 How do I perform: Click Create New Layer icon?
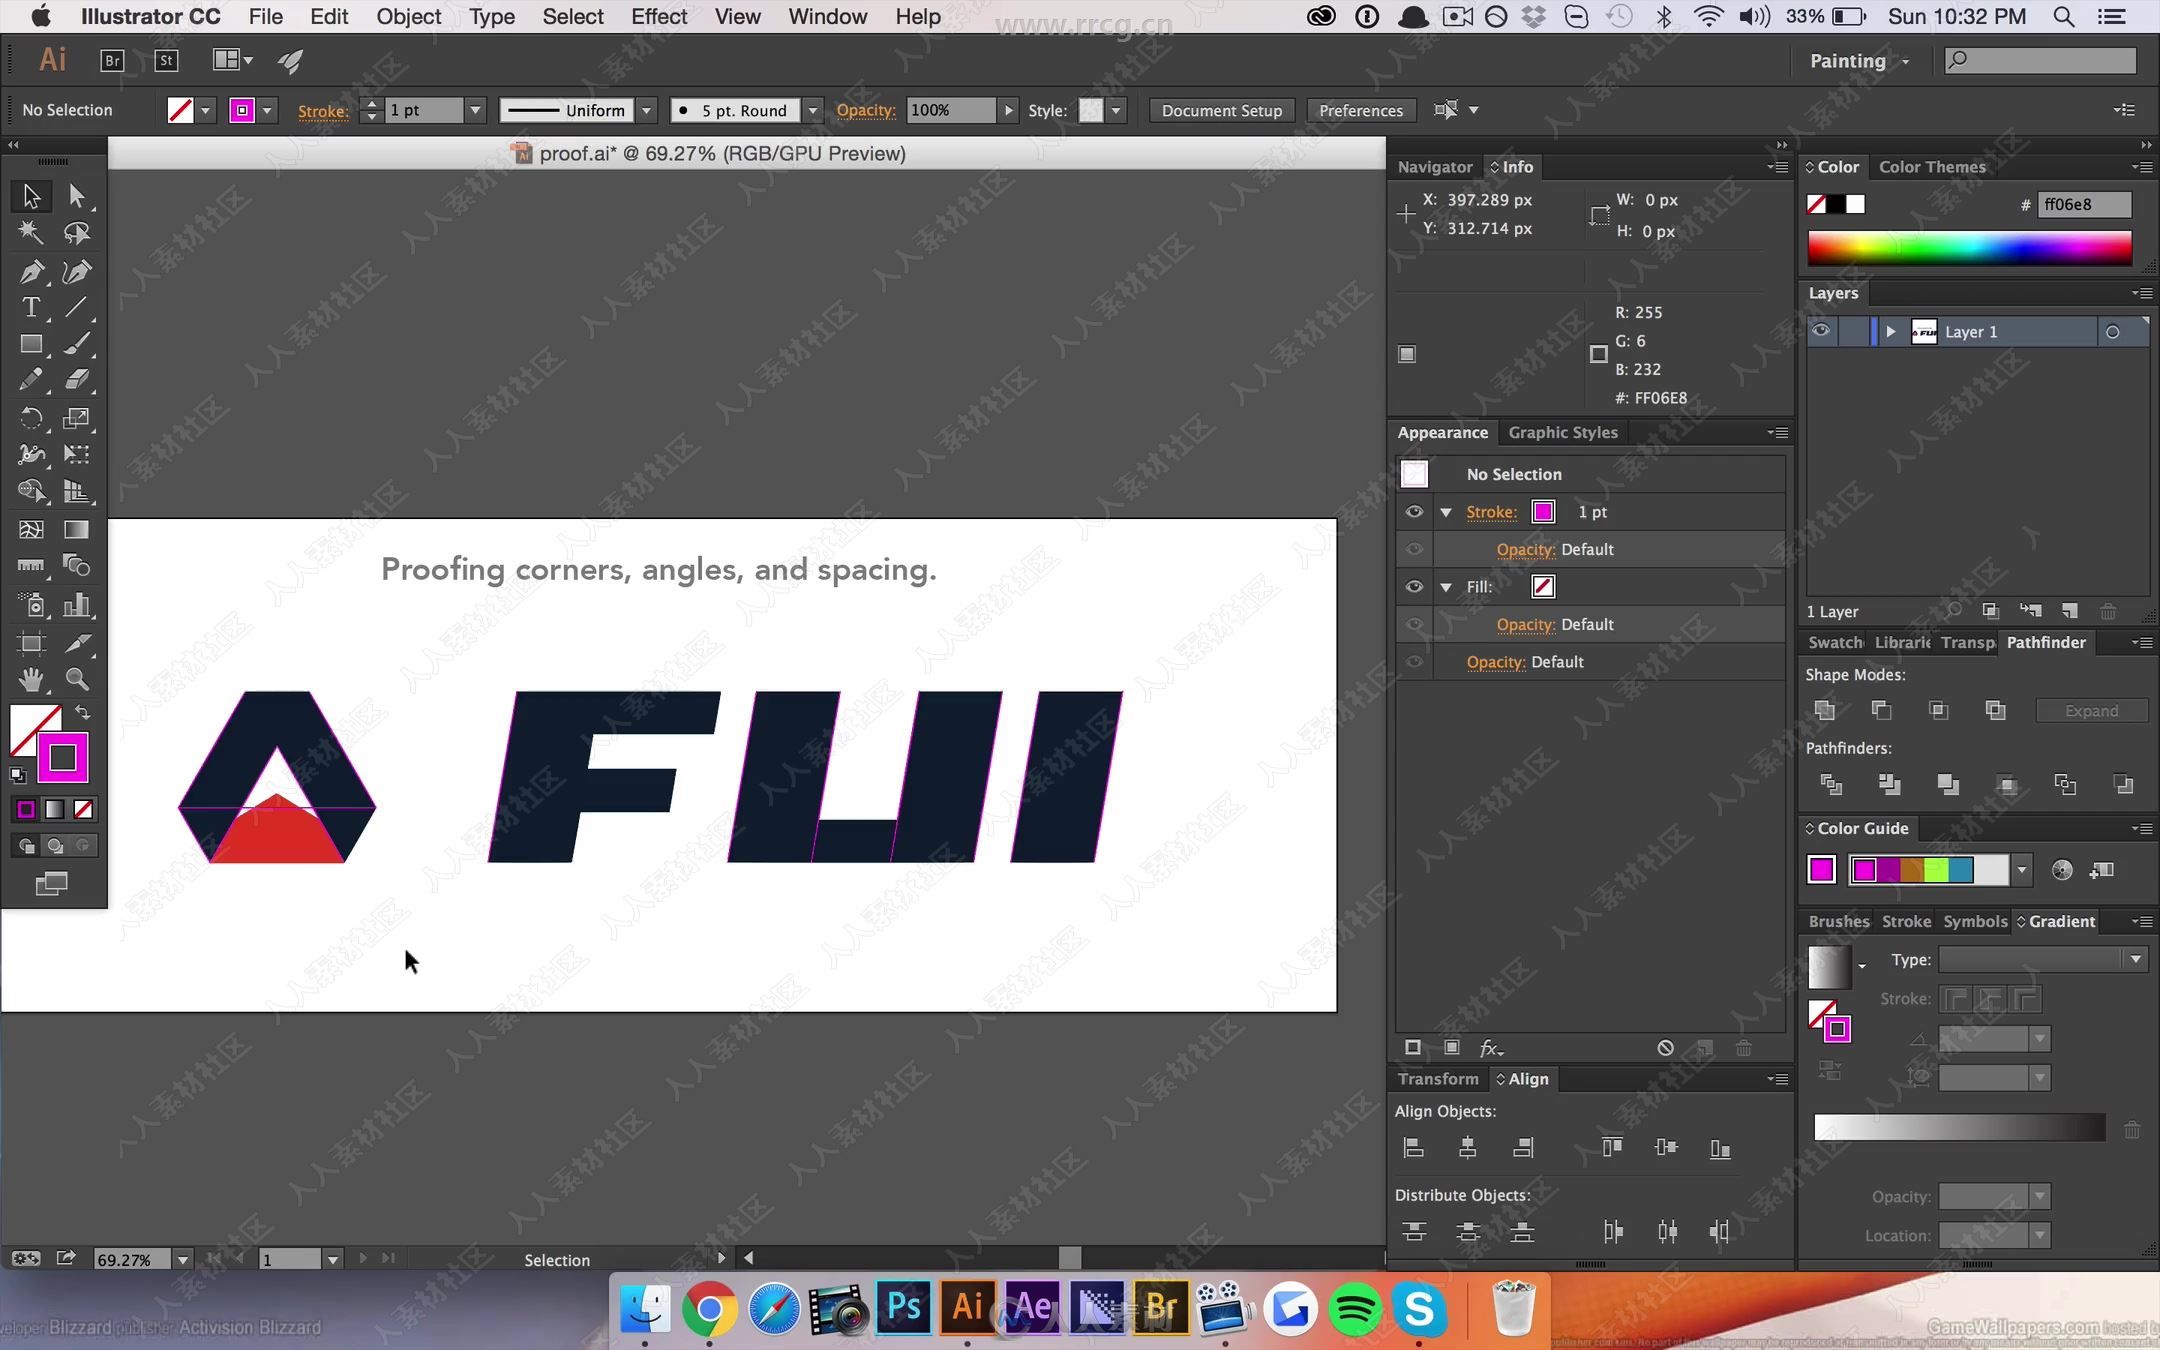2070,611
